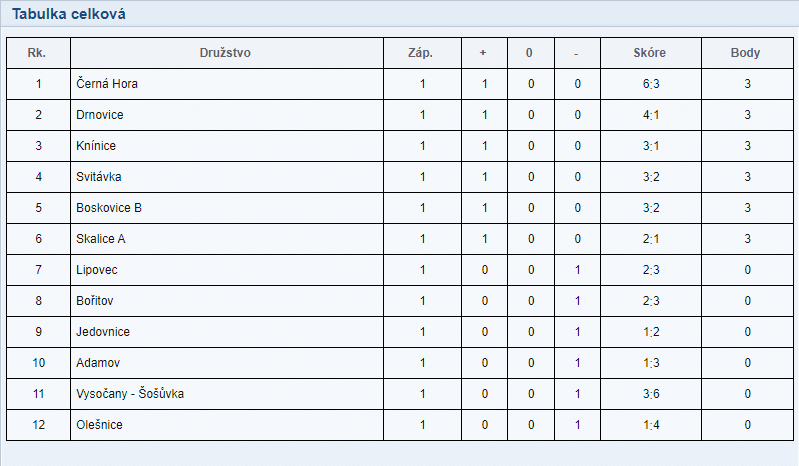This screenshot has height=466, width=799.
Task: Click the Skóre column header
Action: click(650, 53)
